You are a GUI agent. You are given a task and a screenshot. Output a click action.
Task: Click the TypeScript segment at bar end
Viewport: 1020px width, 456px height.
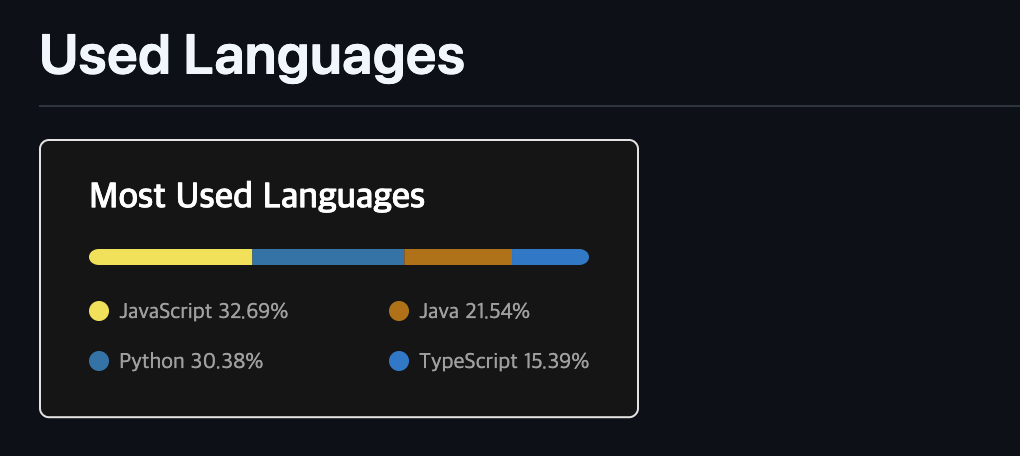click(550, 257)
